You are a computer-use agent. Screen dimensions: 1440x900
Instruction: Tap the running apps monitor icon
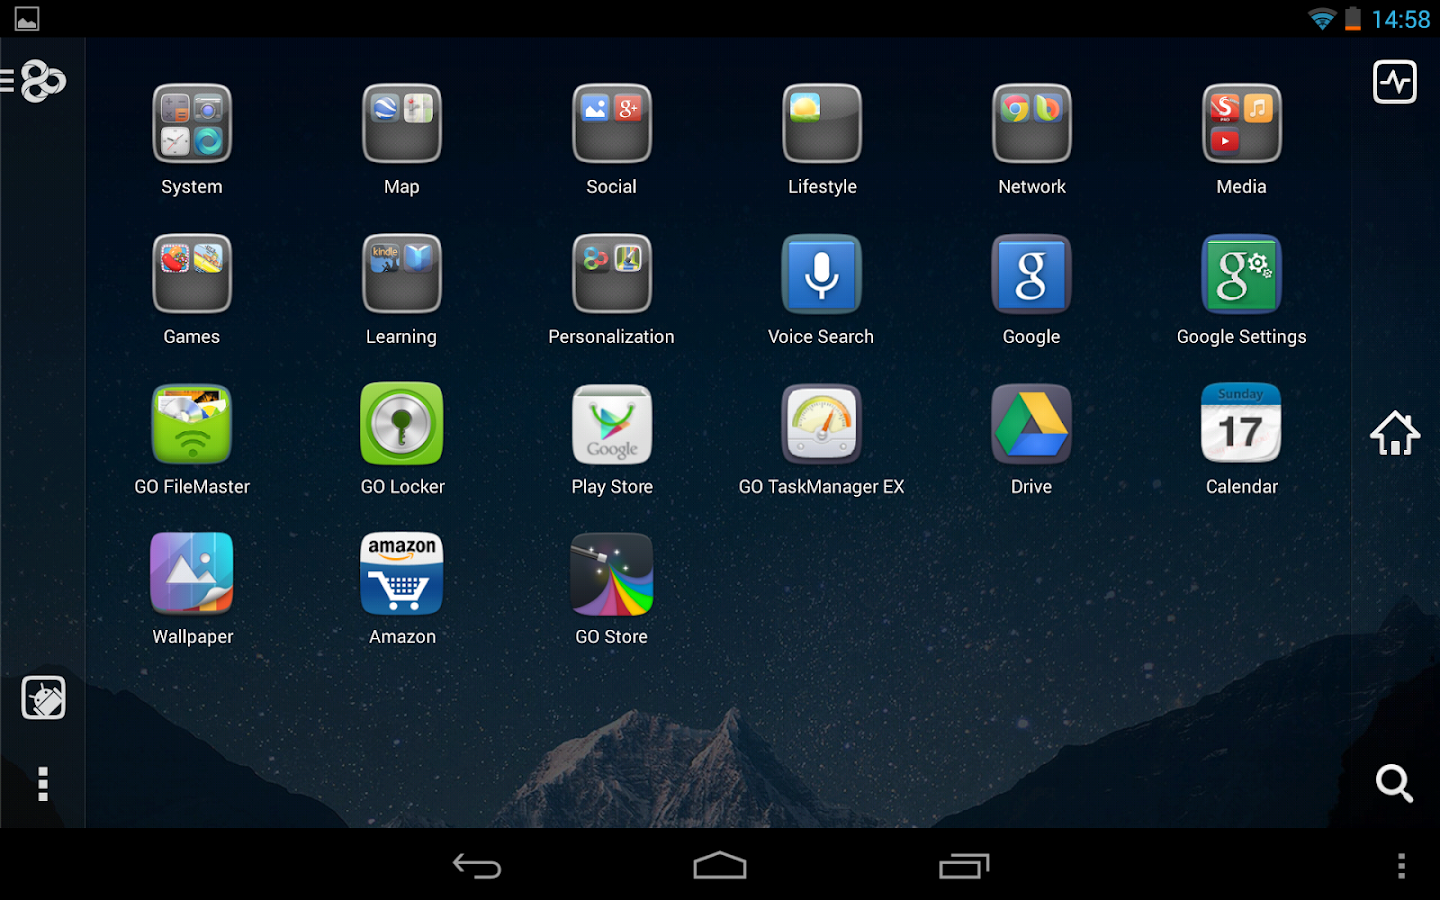(1395, 82)
